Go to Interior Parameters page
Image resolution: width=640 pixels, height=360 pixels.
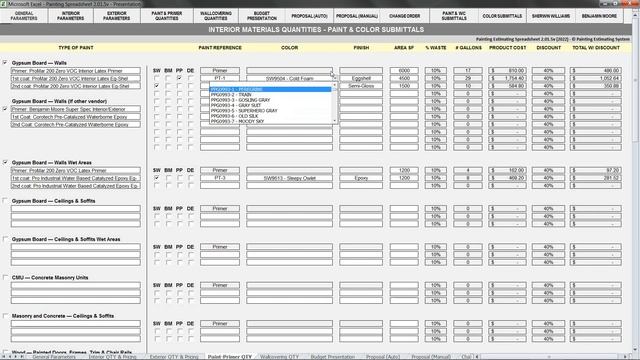71,16
